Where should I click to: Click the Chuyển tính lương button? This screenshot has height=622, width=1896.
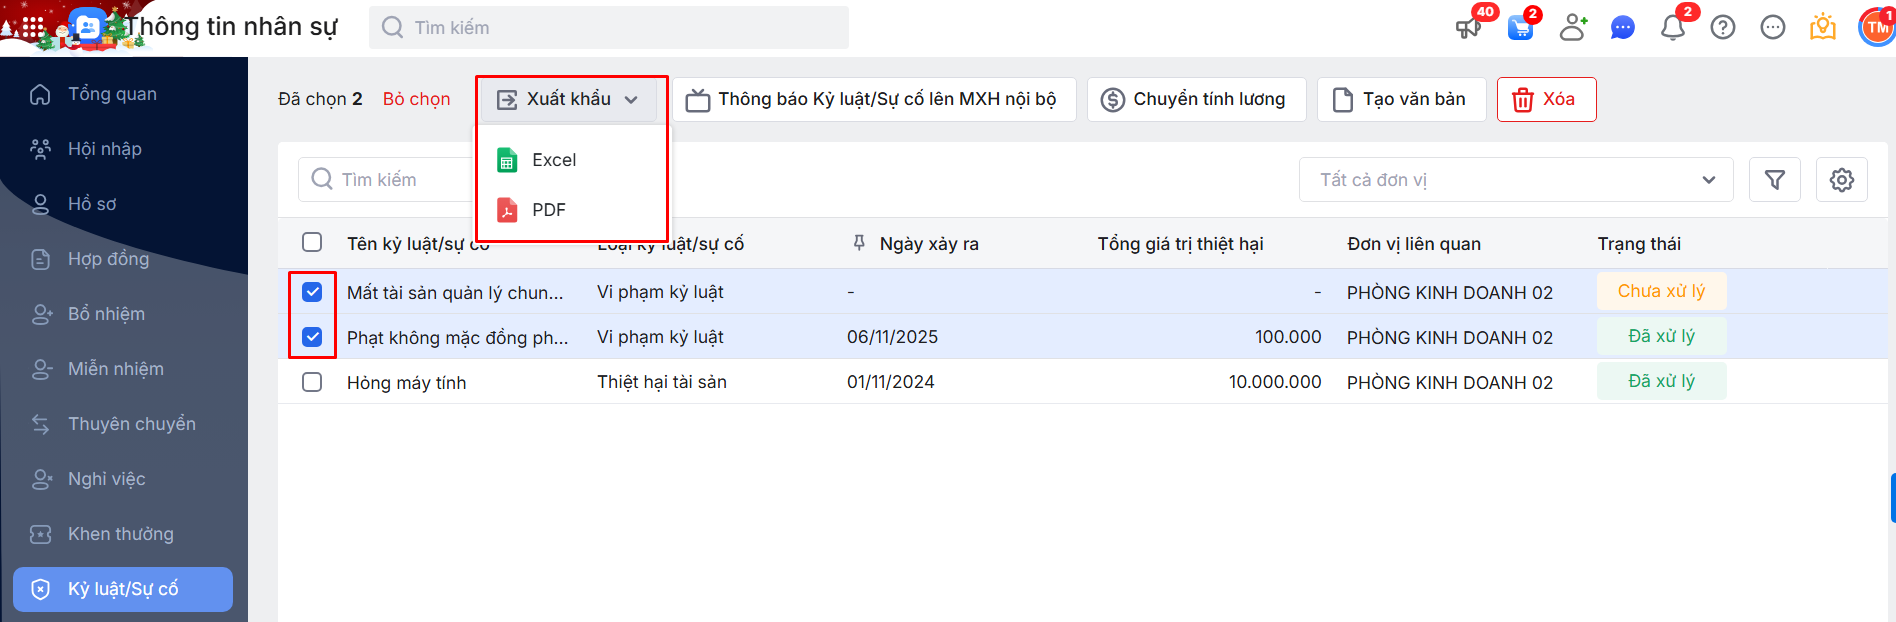(x=1197, y=100)
